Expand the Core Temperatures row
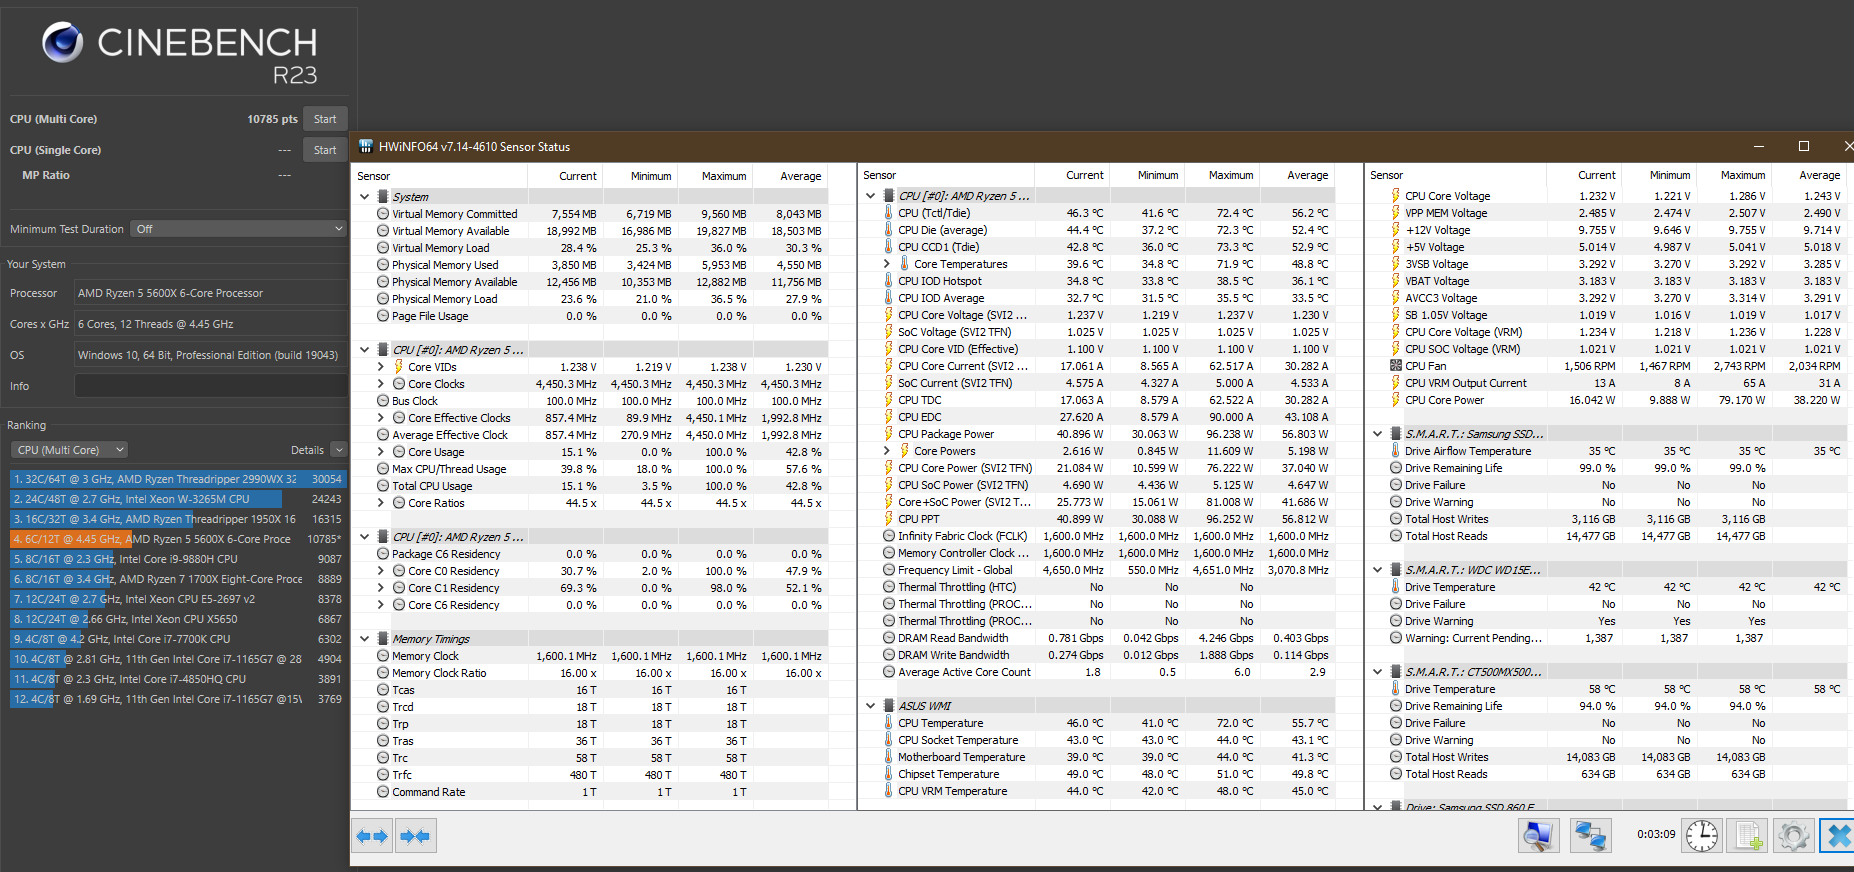This screenshot has height=872, width=1854. [887, 264]
